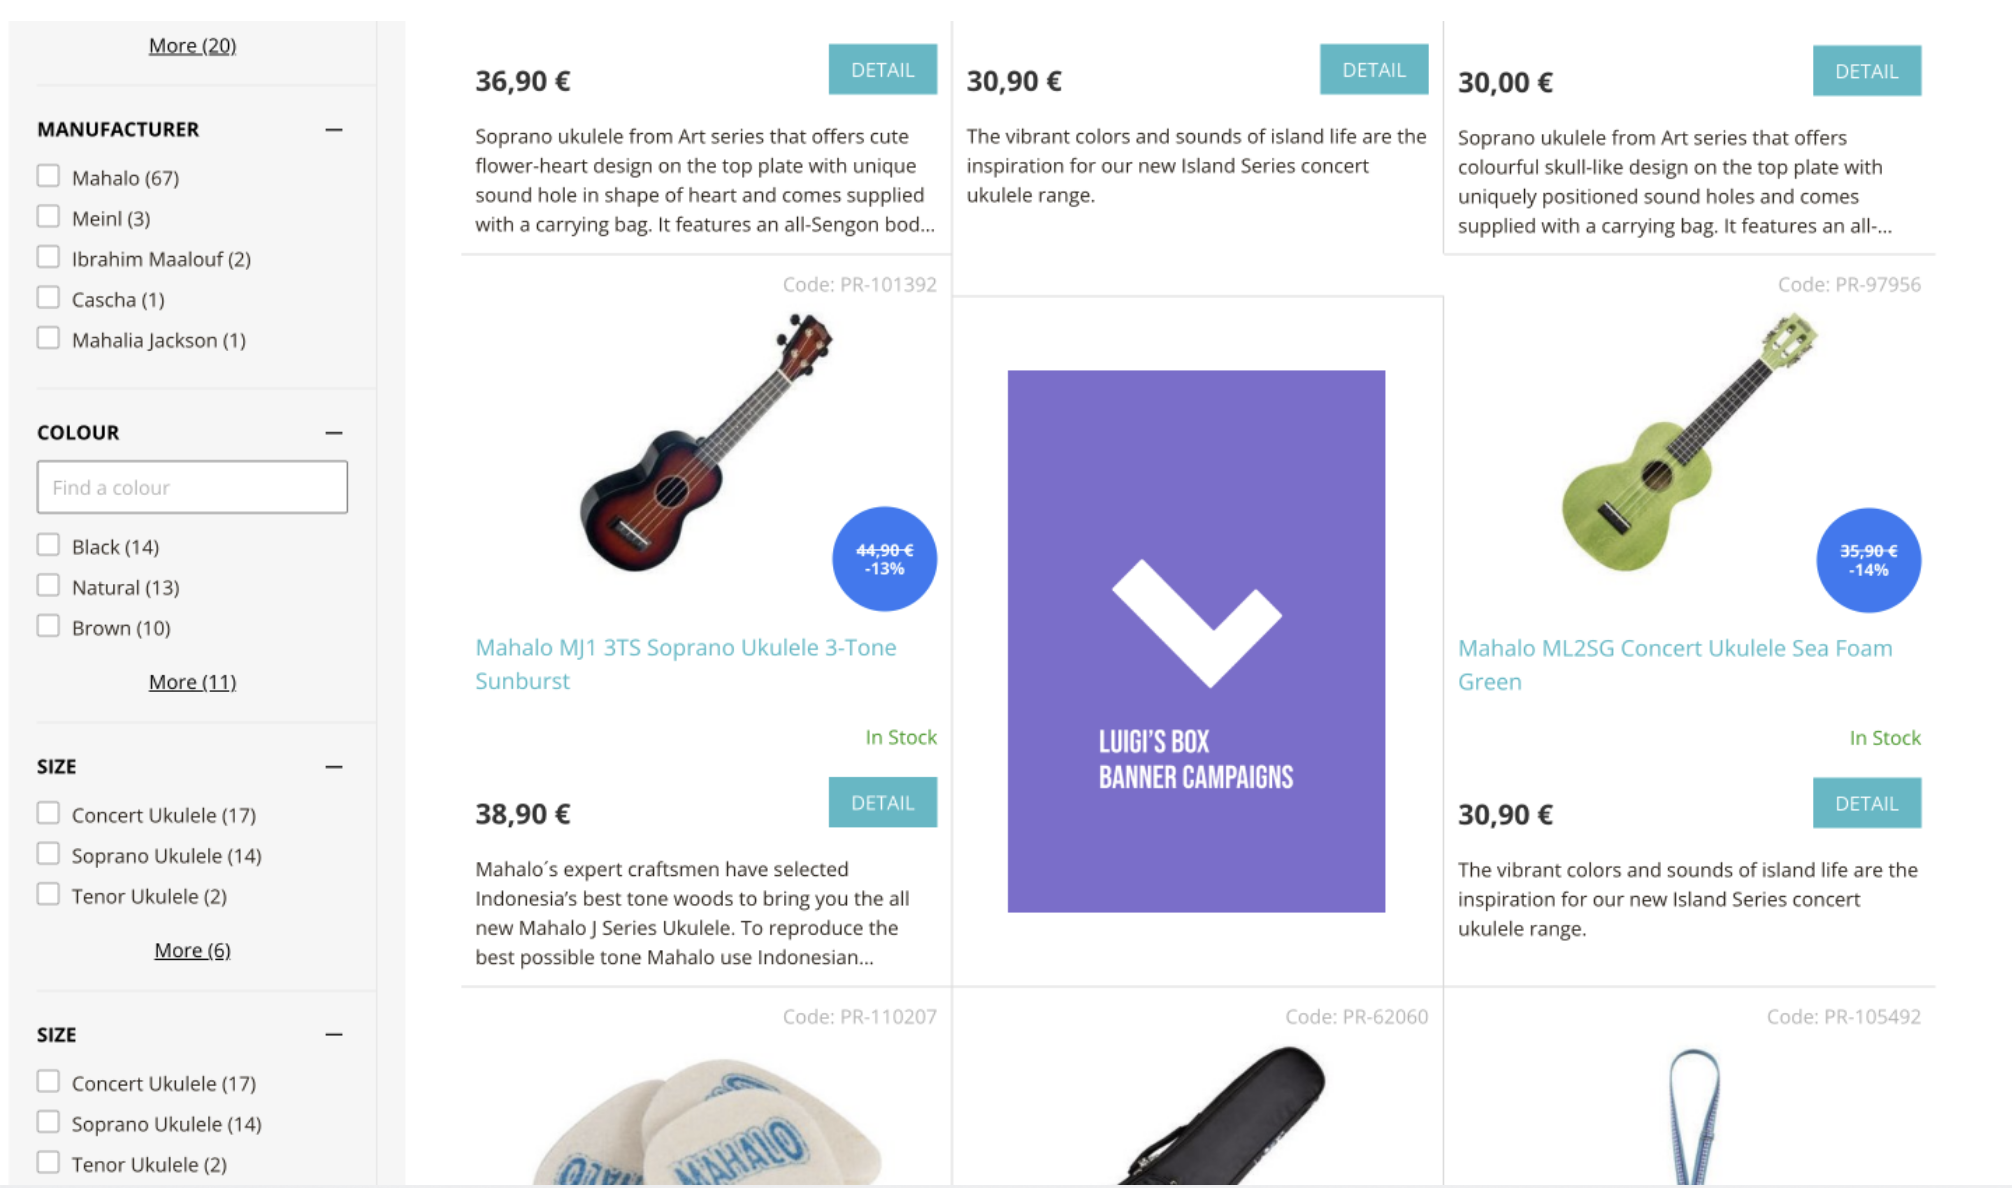The width and height of the screenshot is (2012, 1188).
Task: Open the Luigi's Box banner campaigns ad
Action: tap(1196, 641)
